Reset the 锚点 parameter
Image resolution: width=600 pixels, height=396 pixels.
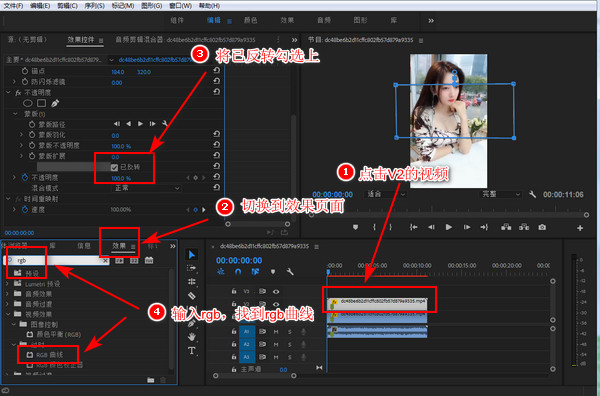tap(216, 70)
